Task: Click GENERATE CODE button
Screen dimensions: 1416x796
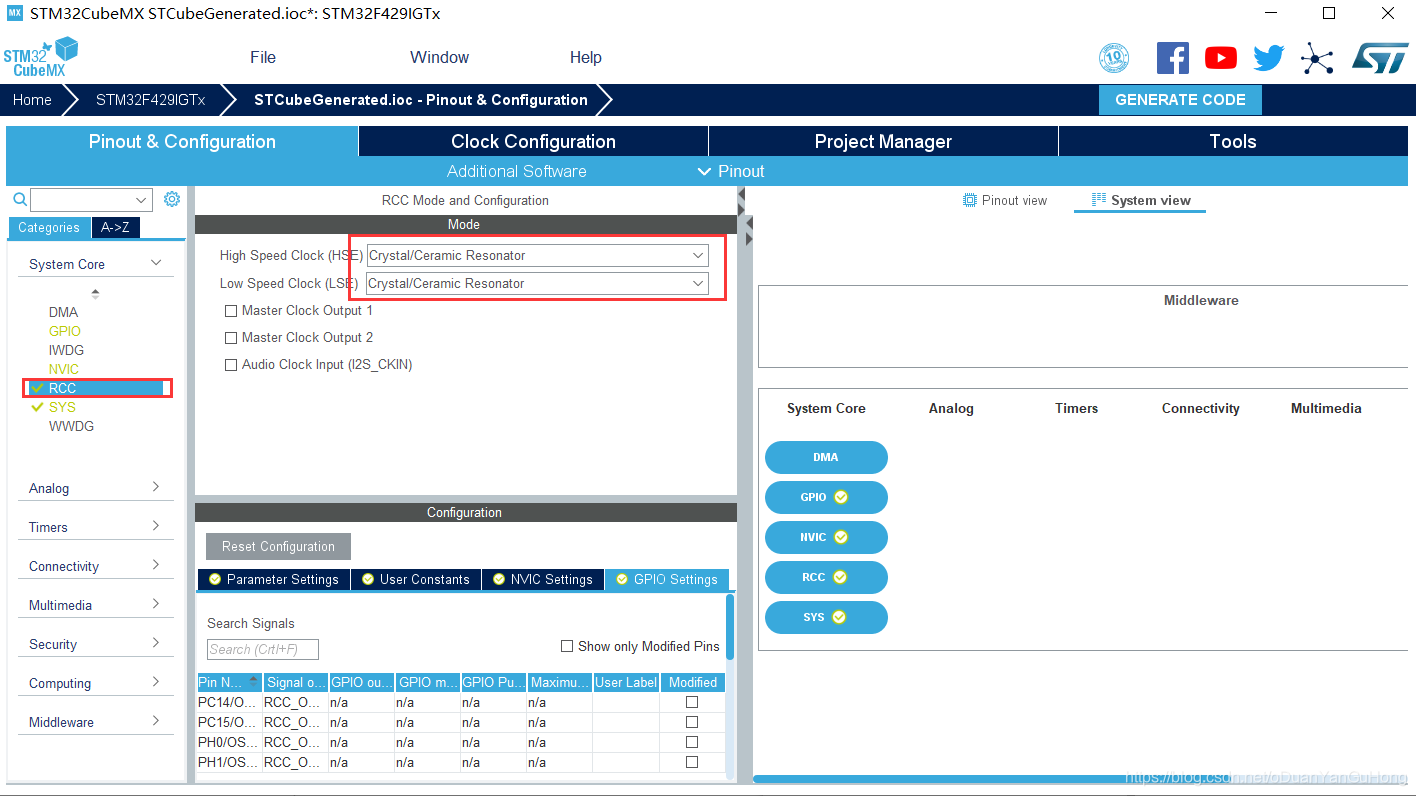Action: click(1180, 100)
